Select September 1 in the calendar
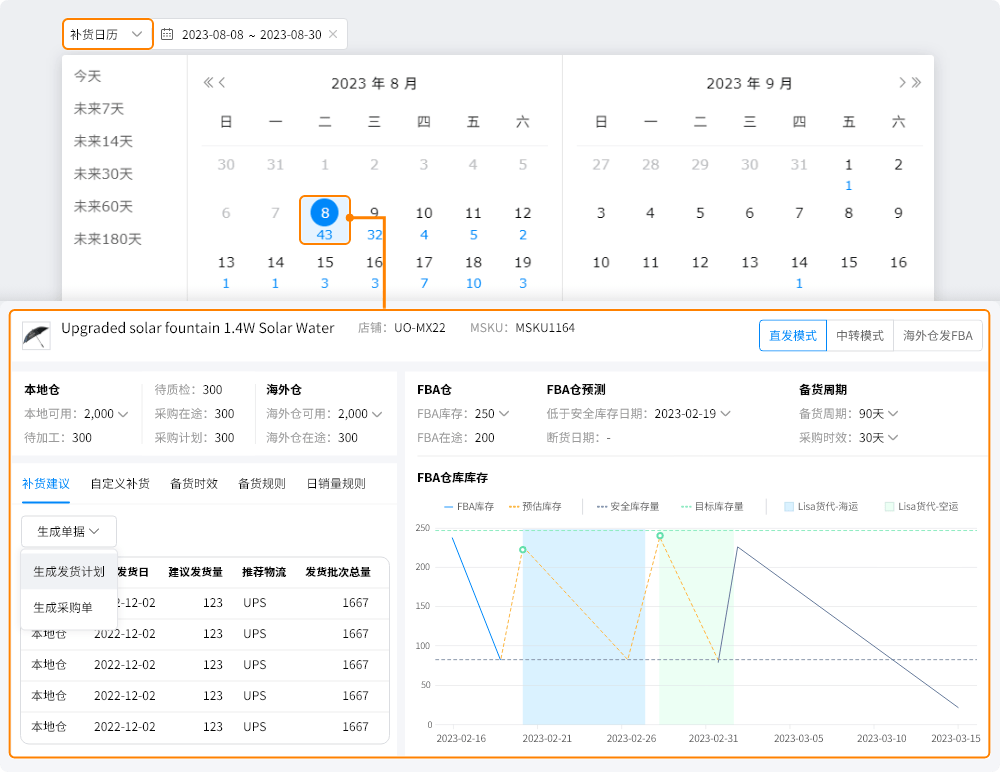Viewport: 1000px width, 772px height. [x=848, y=165]
